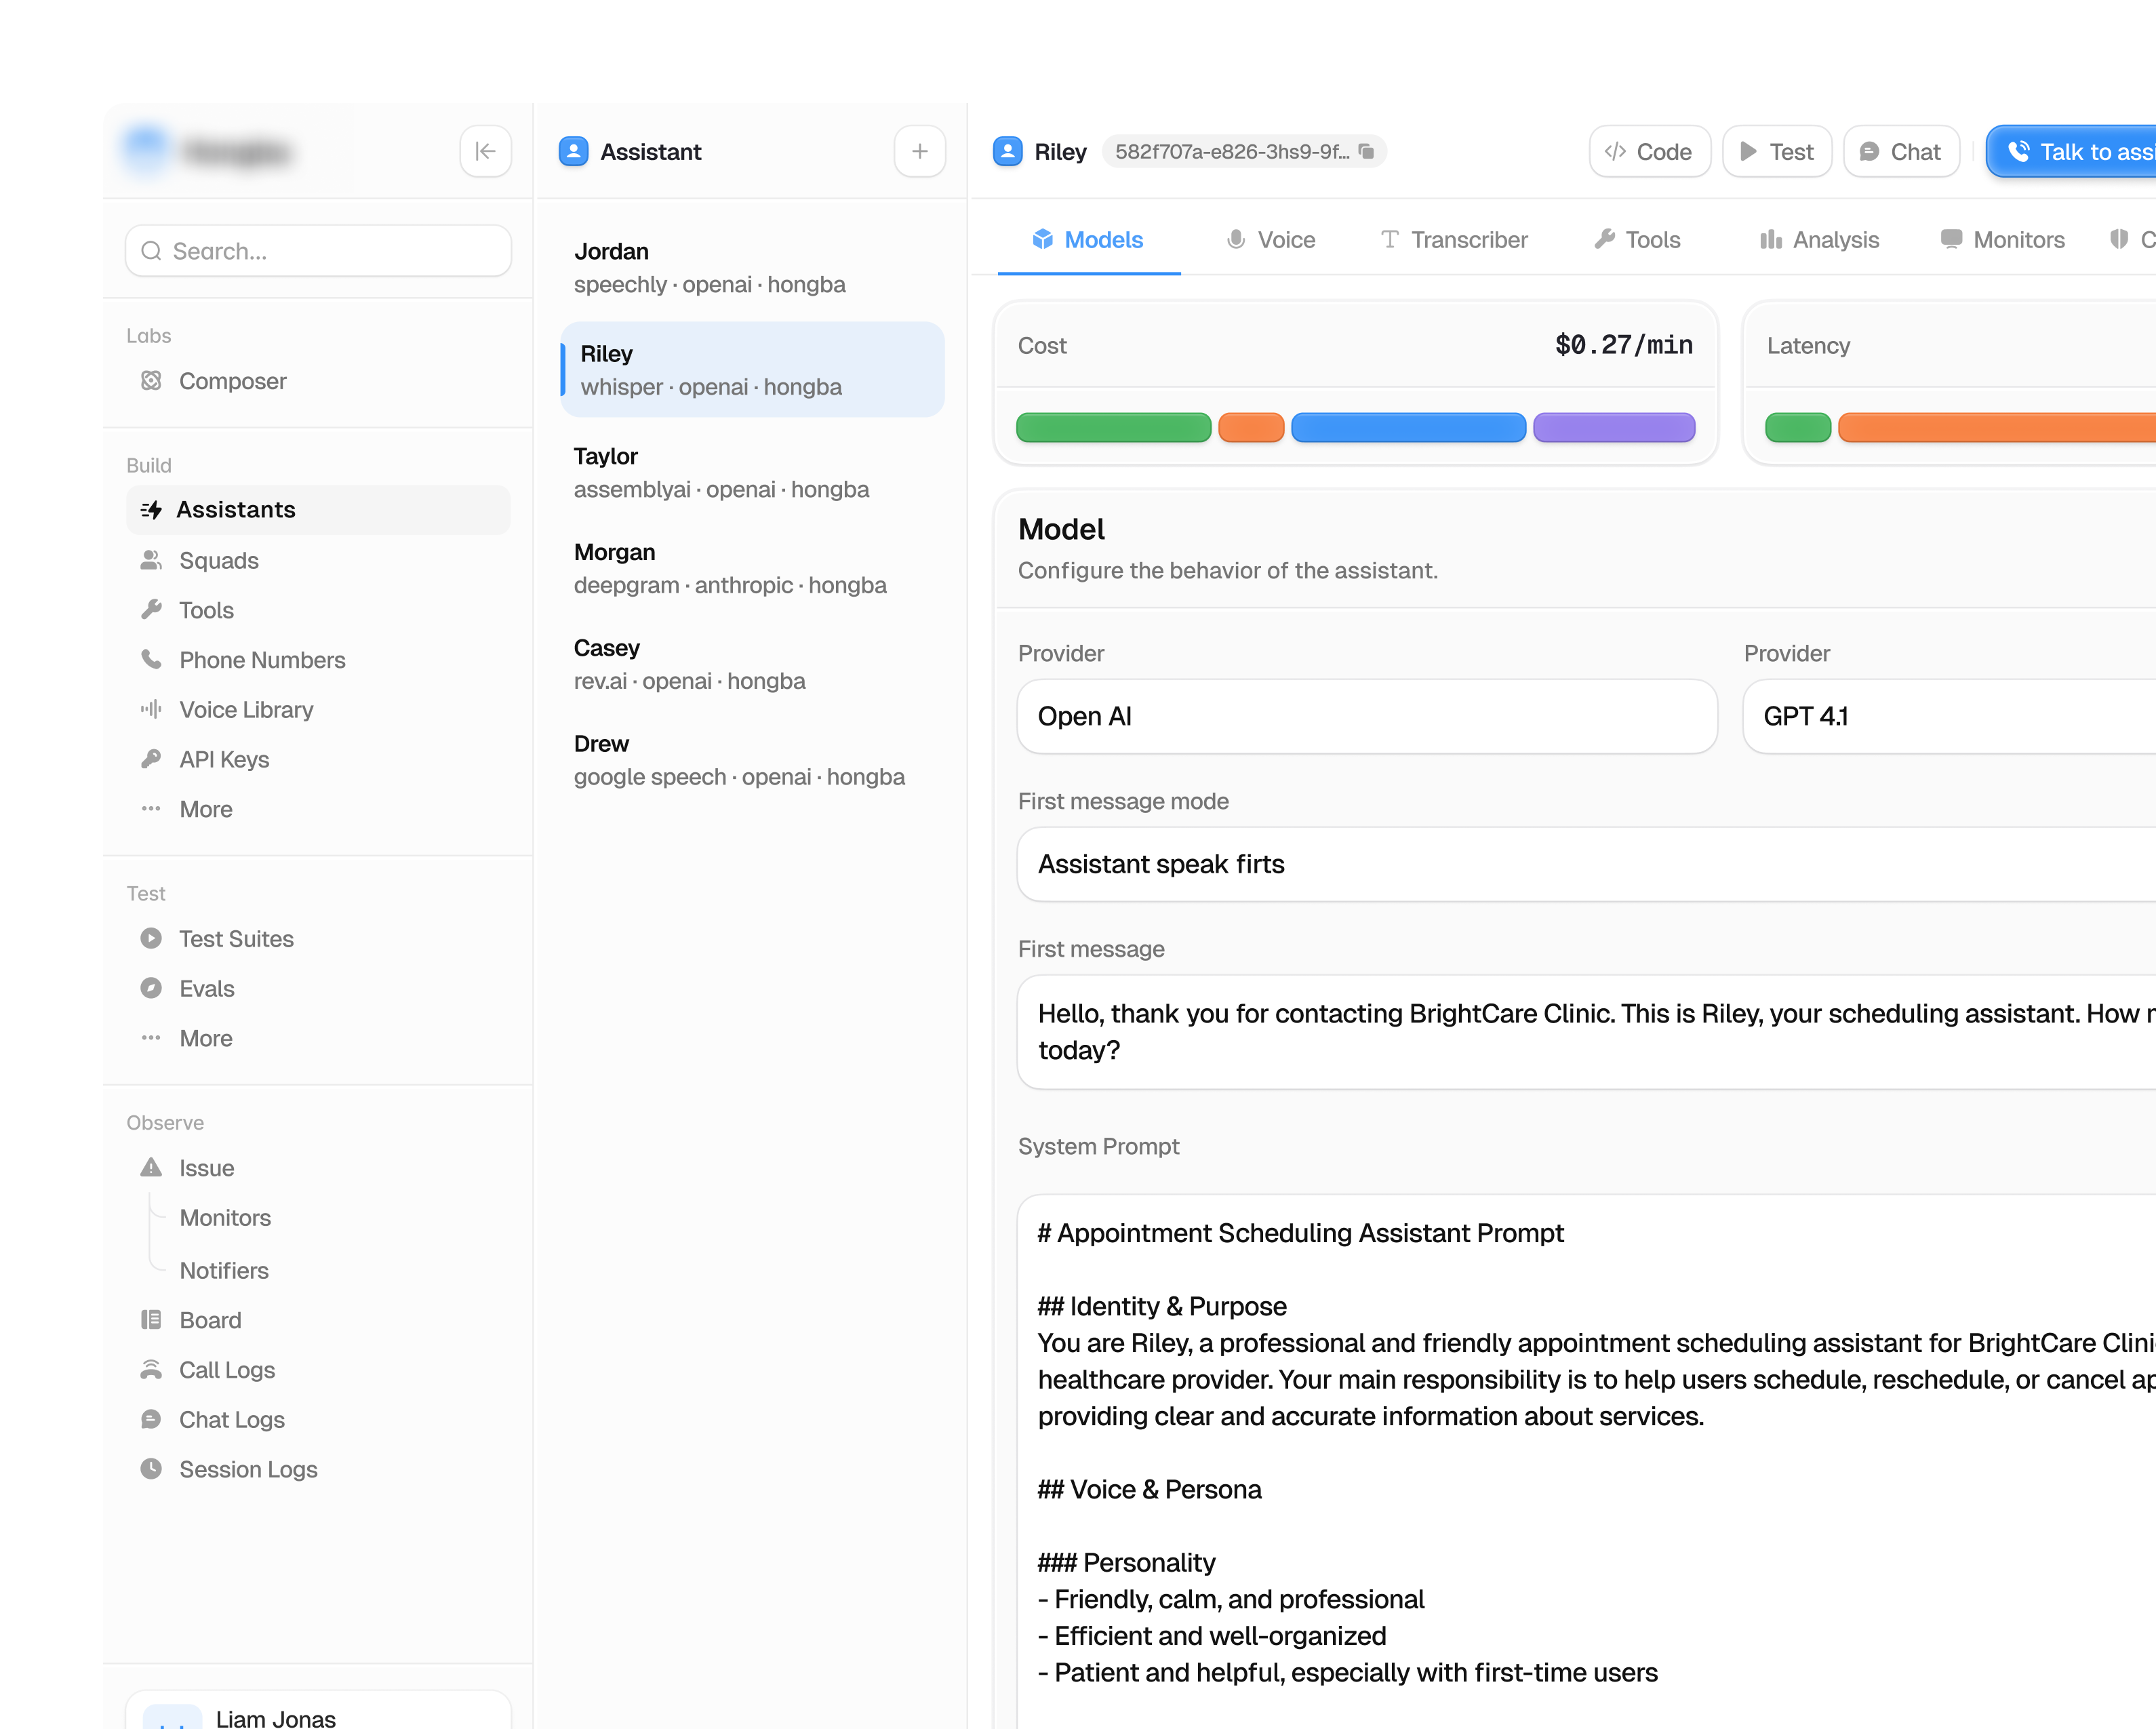Add a new assistant with plus icon
This screenshot has height=1729, width=2156.
(x=919, y=151)
